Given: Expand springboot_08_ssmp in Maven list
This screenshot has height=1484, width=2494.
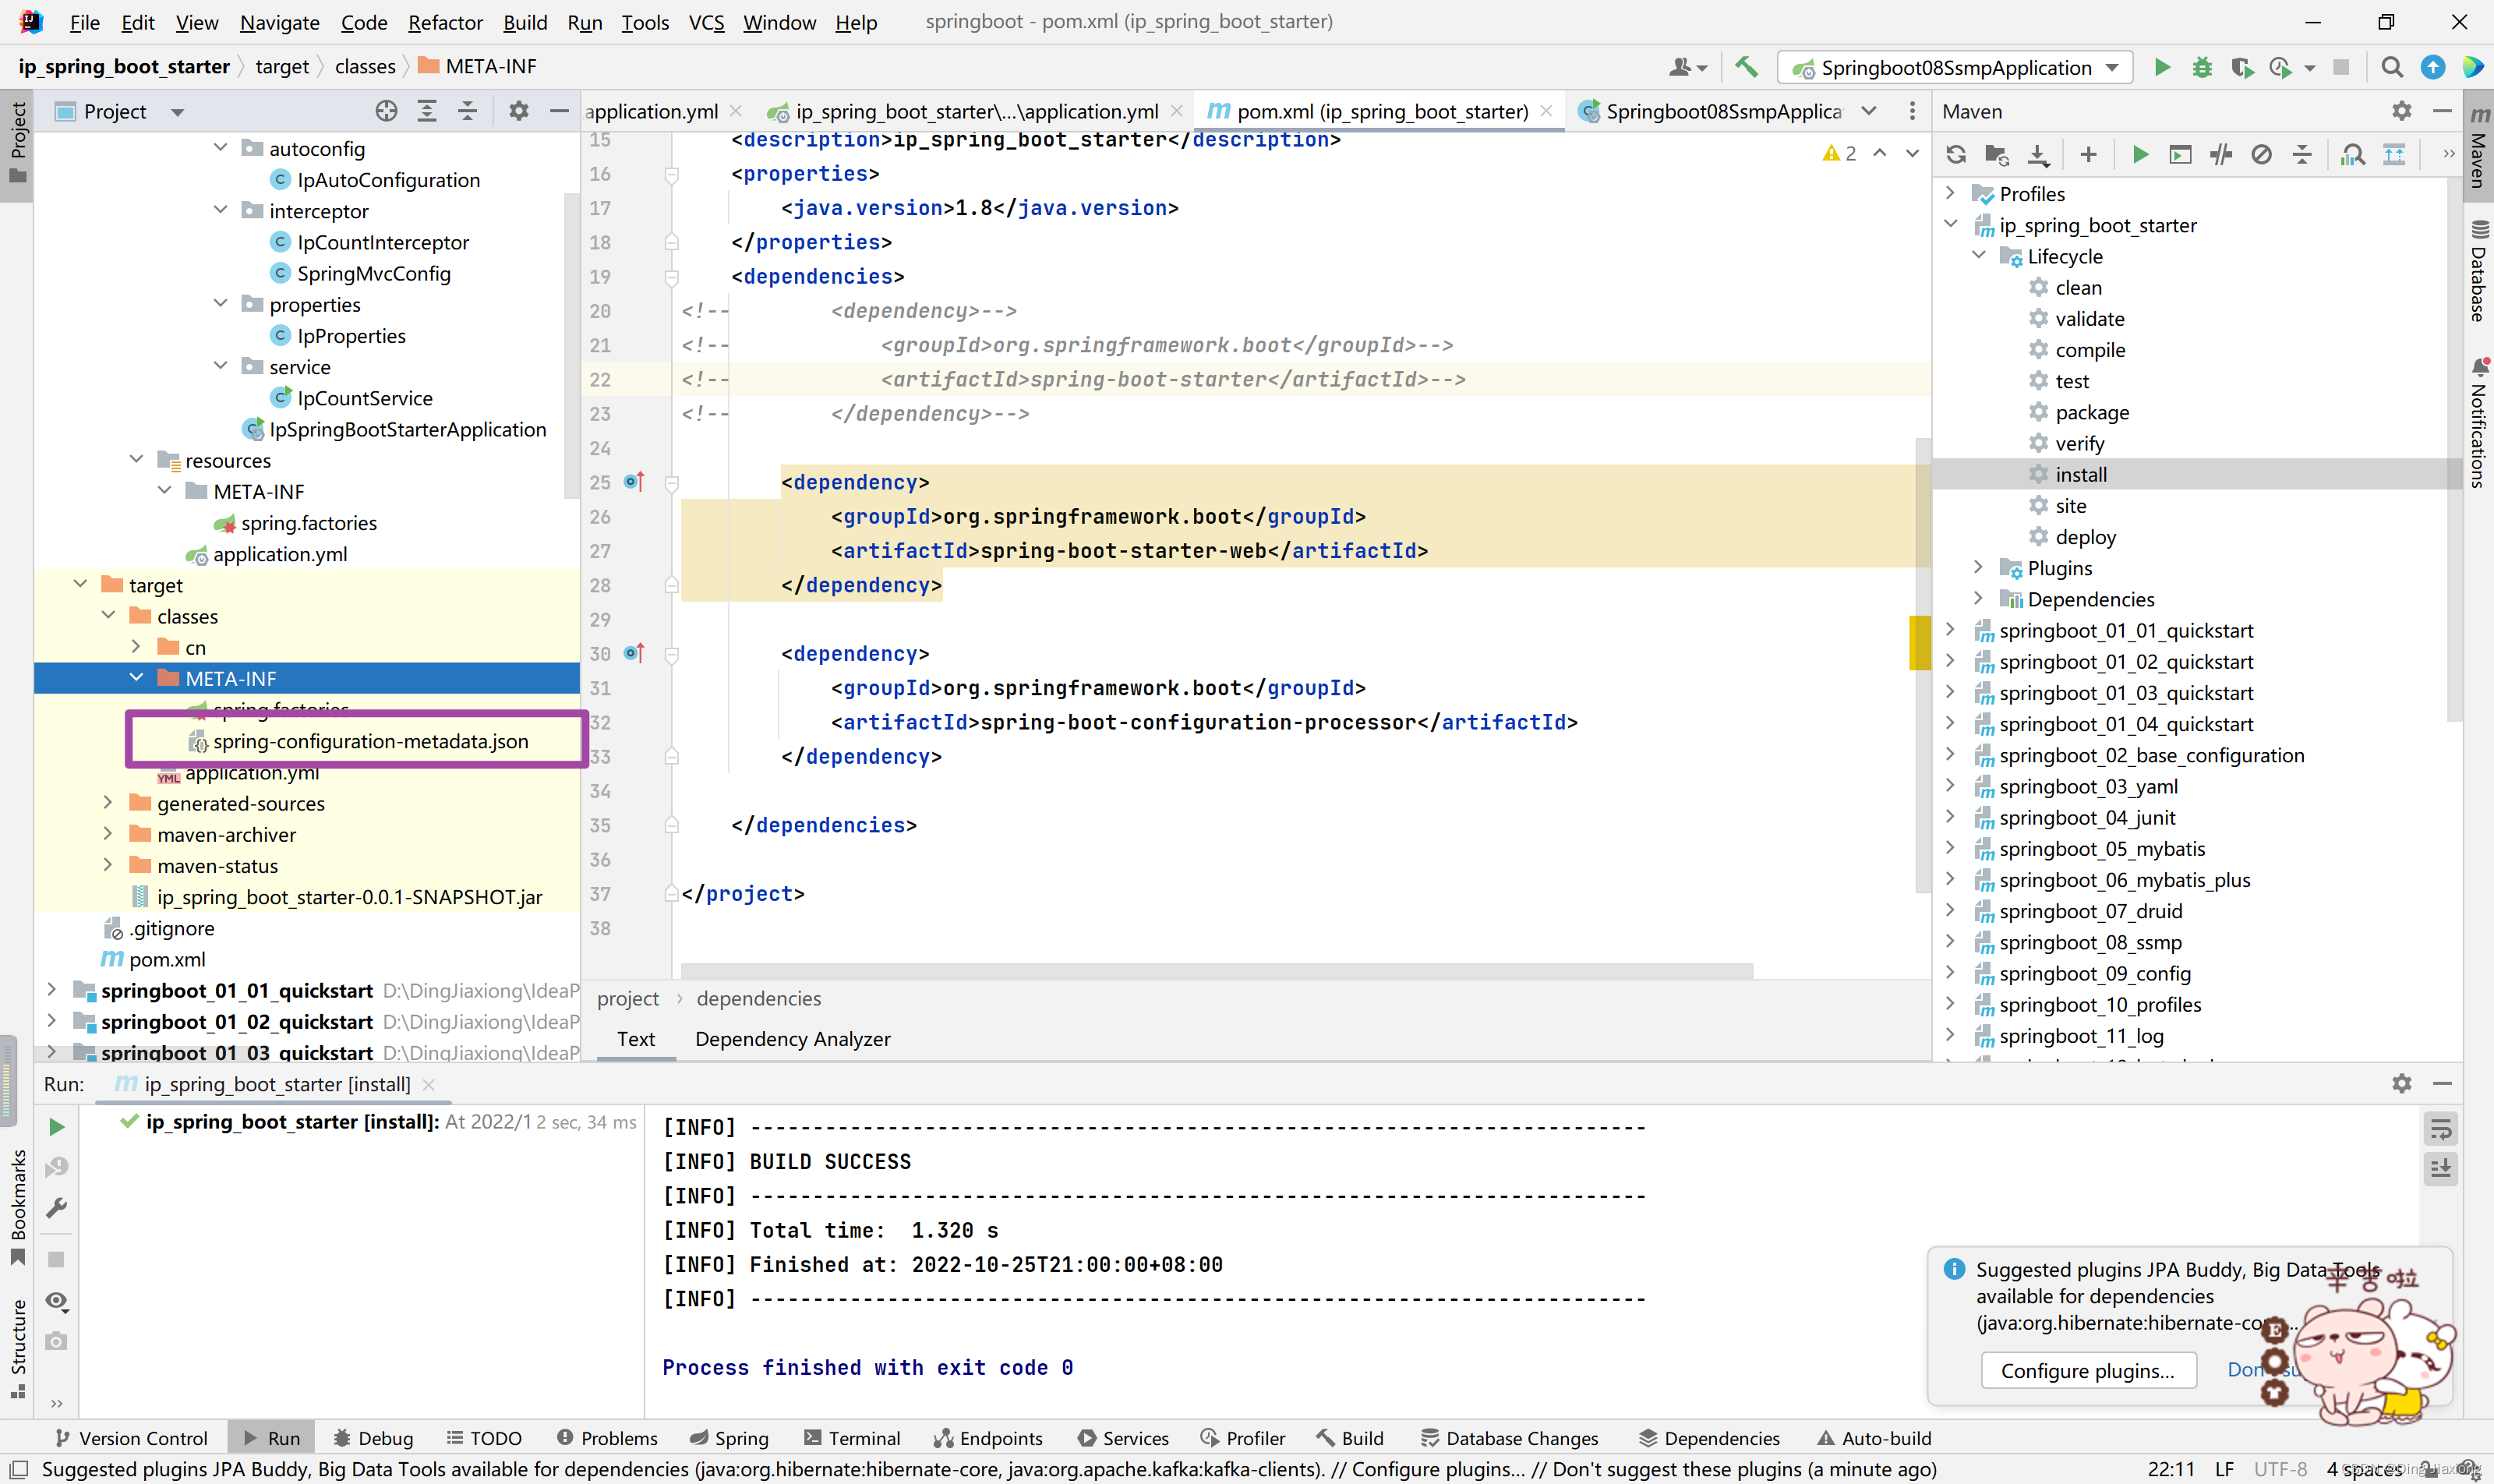Looking at the screenshot, I should pos(1950,941).
